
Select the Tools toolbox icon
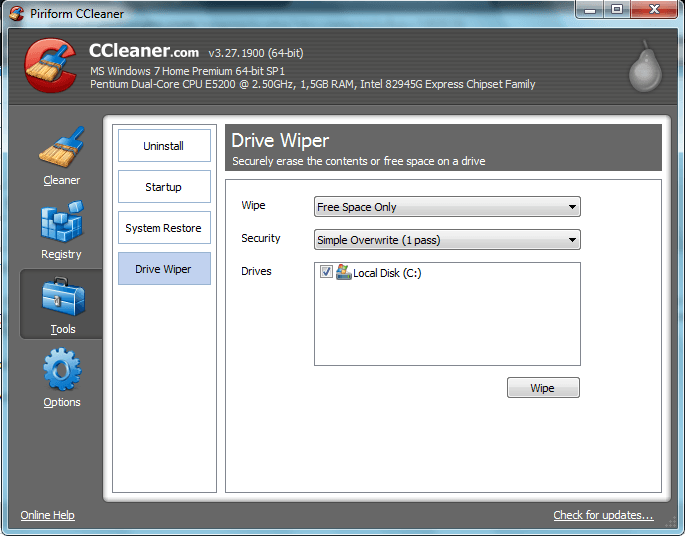pos(63,297)
